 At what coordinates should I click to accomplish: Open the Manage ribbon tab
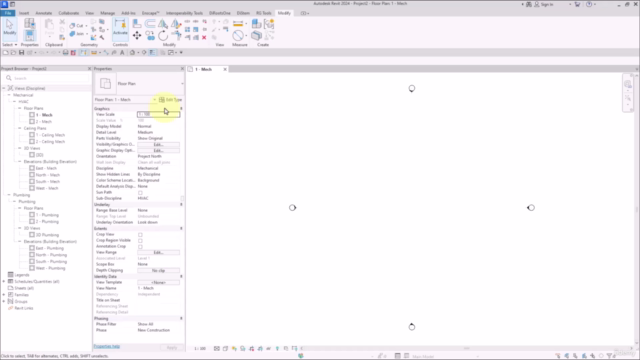(107, 13)
